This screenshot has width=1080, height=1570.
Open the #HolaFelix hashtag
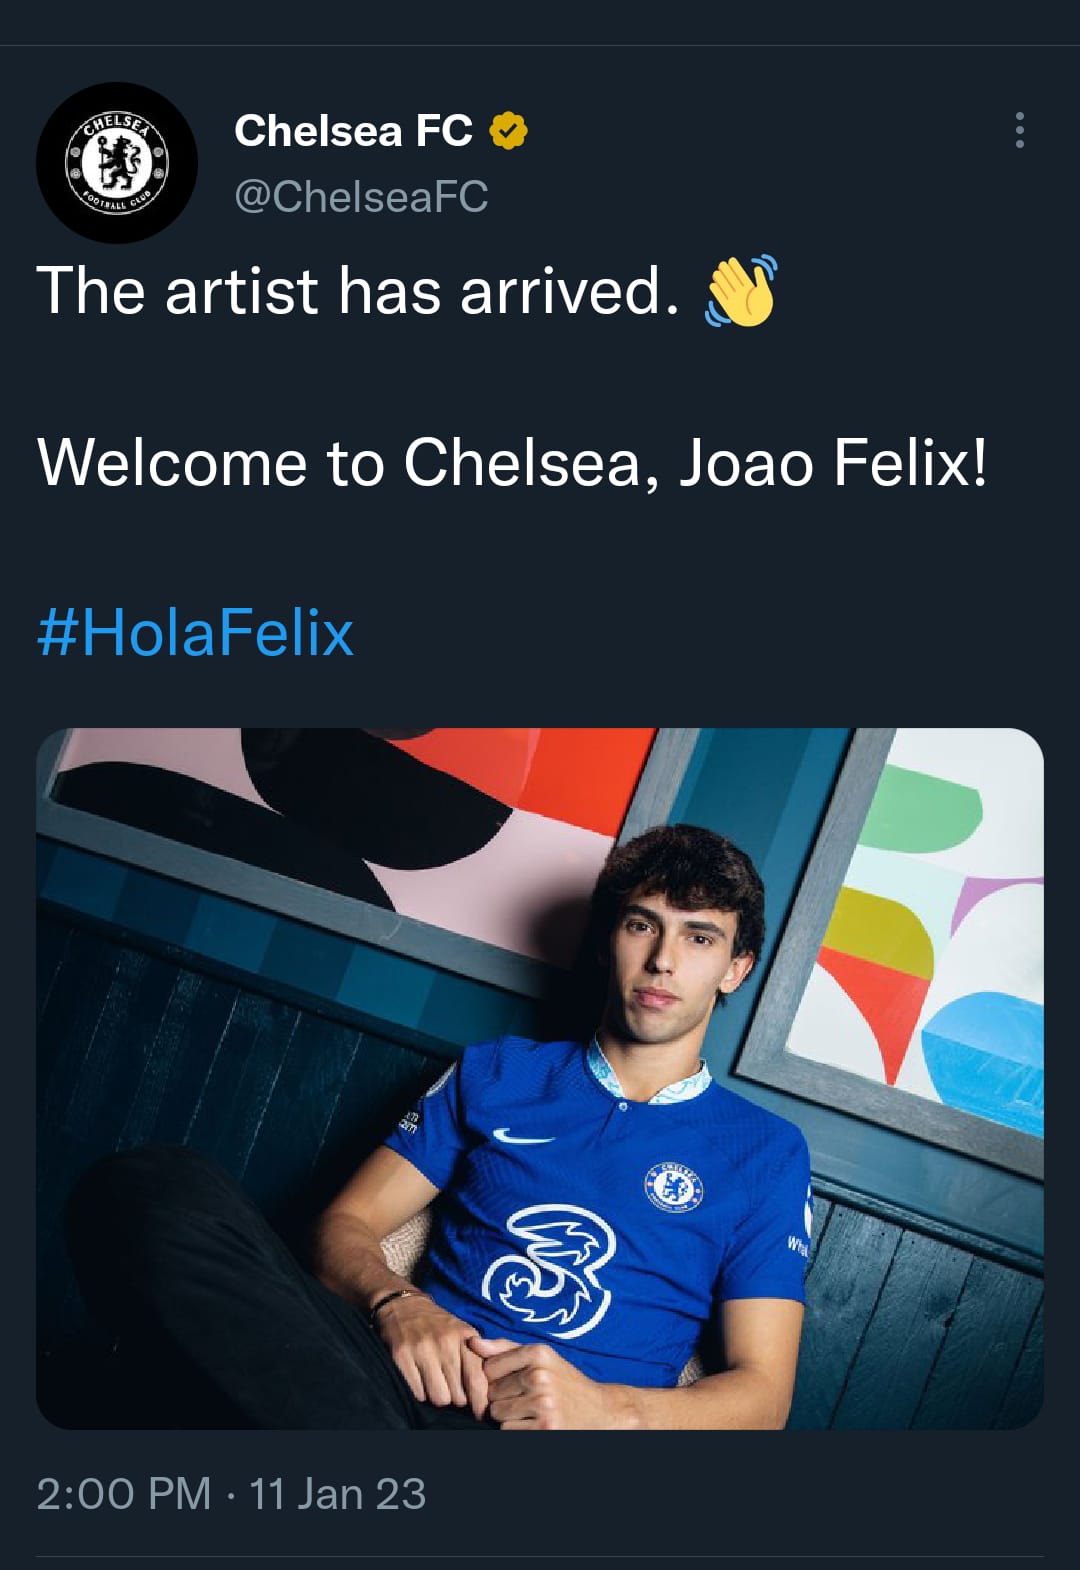(x=196, y=633)
